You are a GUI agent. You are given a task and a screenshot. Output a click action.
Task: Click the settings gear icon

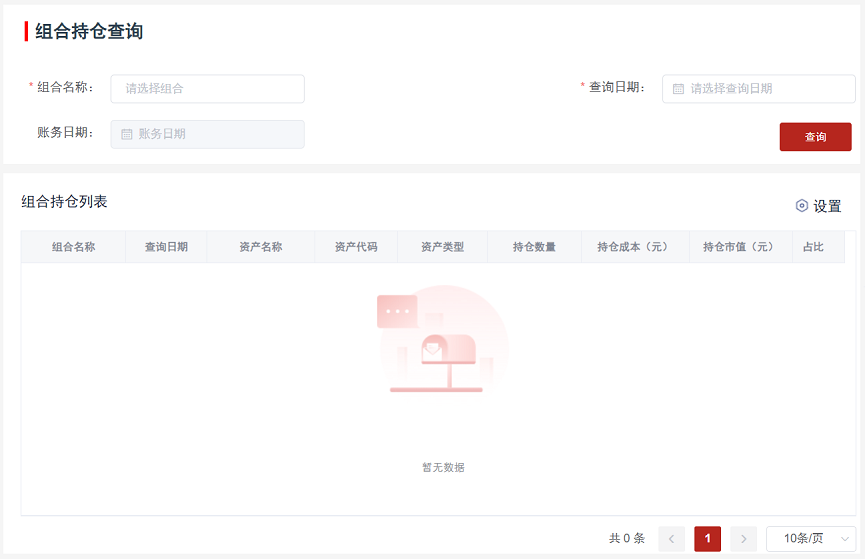(801, 206)
